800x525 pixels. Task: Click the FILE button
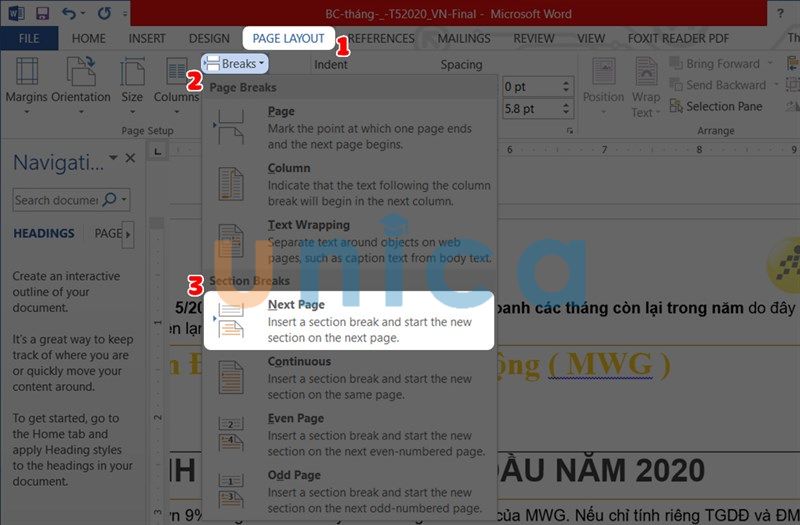29,39
